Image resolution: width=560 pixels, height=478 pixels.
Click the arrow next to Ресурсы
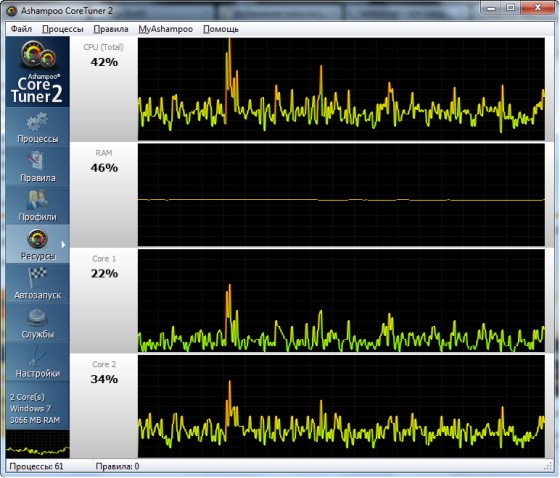[x=63, y=245]
